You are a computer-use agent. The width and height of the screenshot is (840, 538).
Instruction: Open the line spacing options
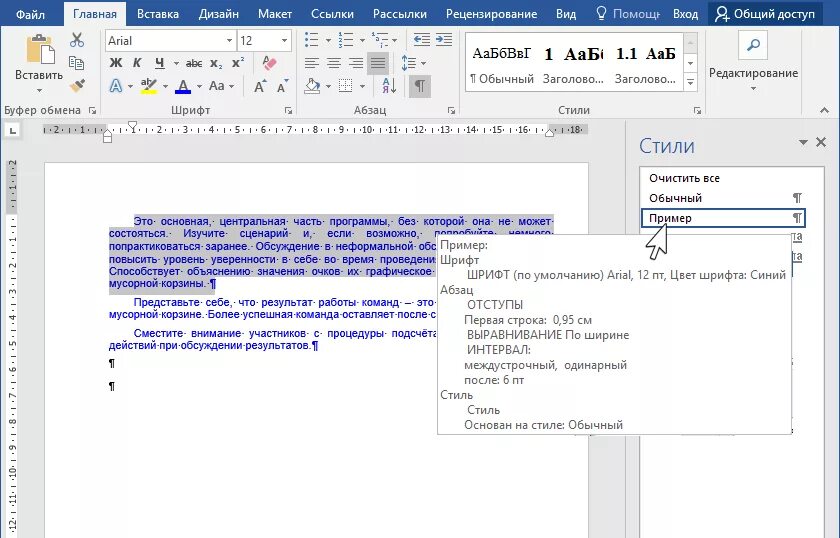(413, 63)
